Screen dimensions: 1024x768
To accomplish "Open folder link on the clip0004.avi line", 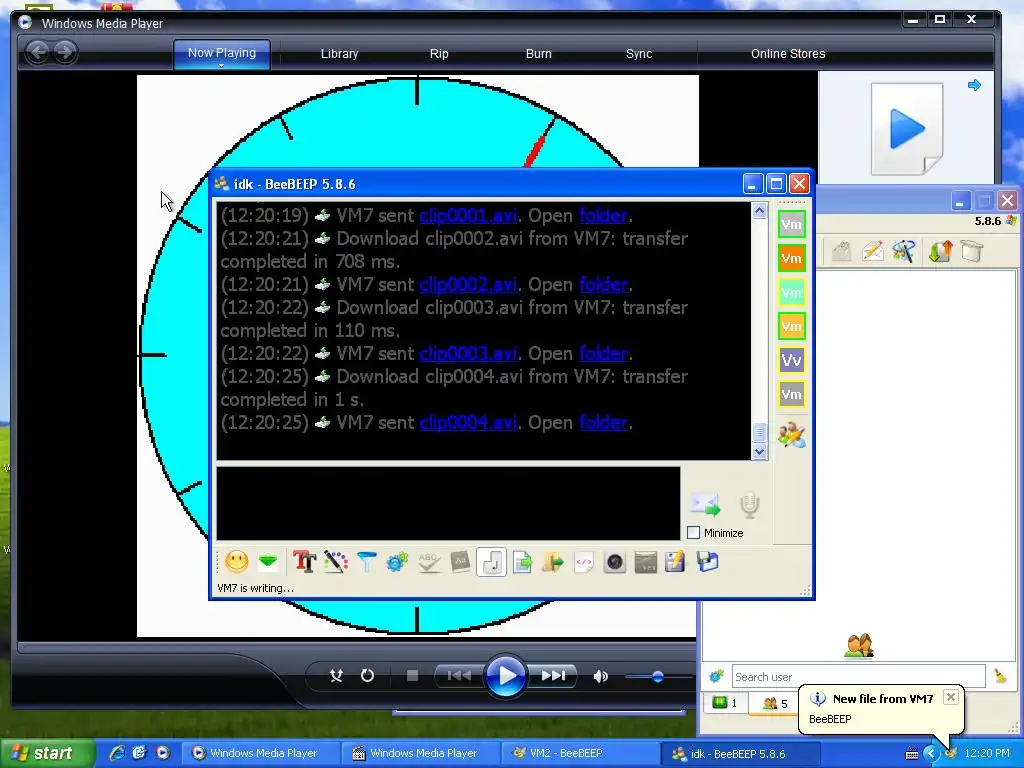I will (604, 423).
